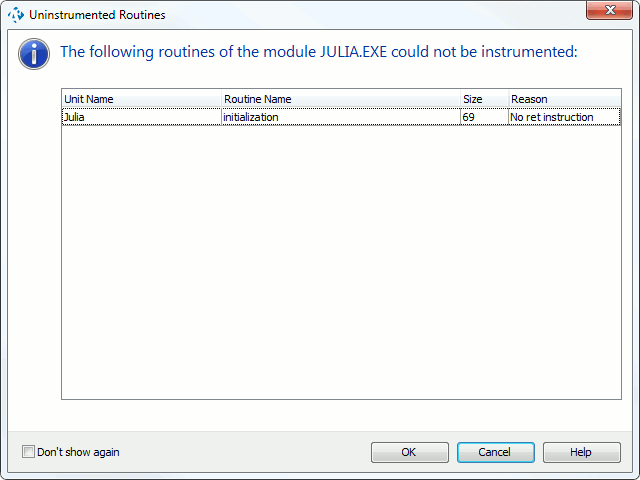Select the Julia unit row cell

point(141,117)
